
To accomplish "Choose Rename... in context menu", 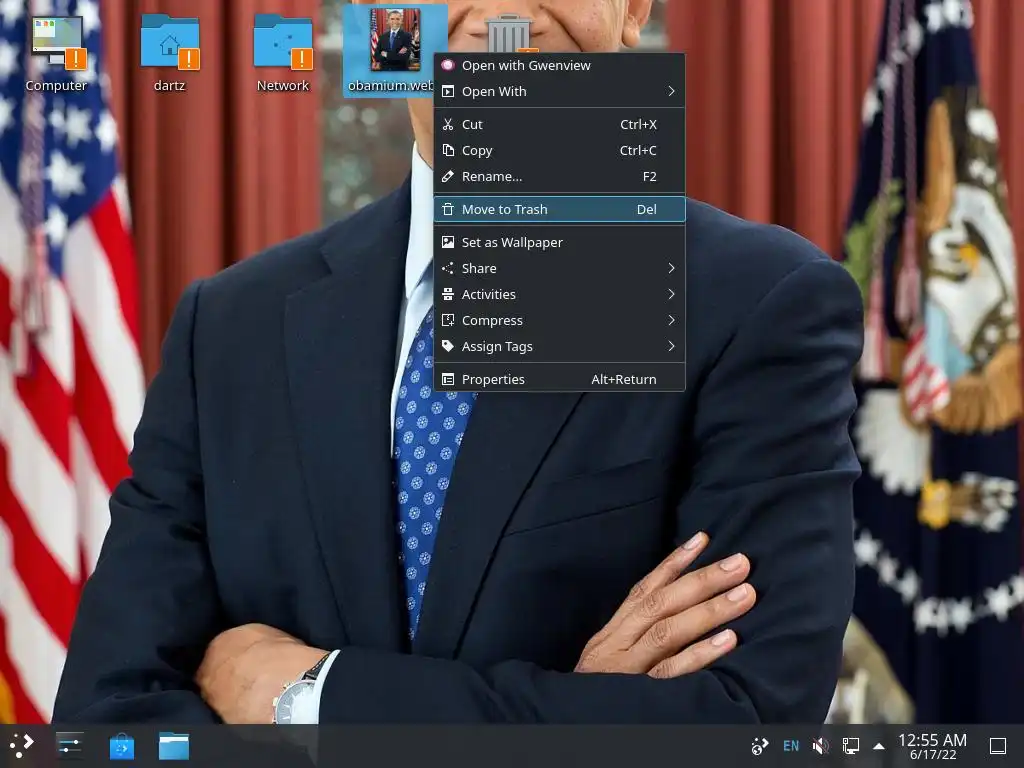I will [x=559, y=176].
